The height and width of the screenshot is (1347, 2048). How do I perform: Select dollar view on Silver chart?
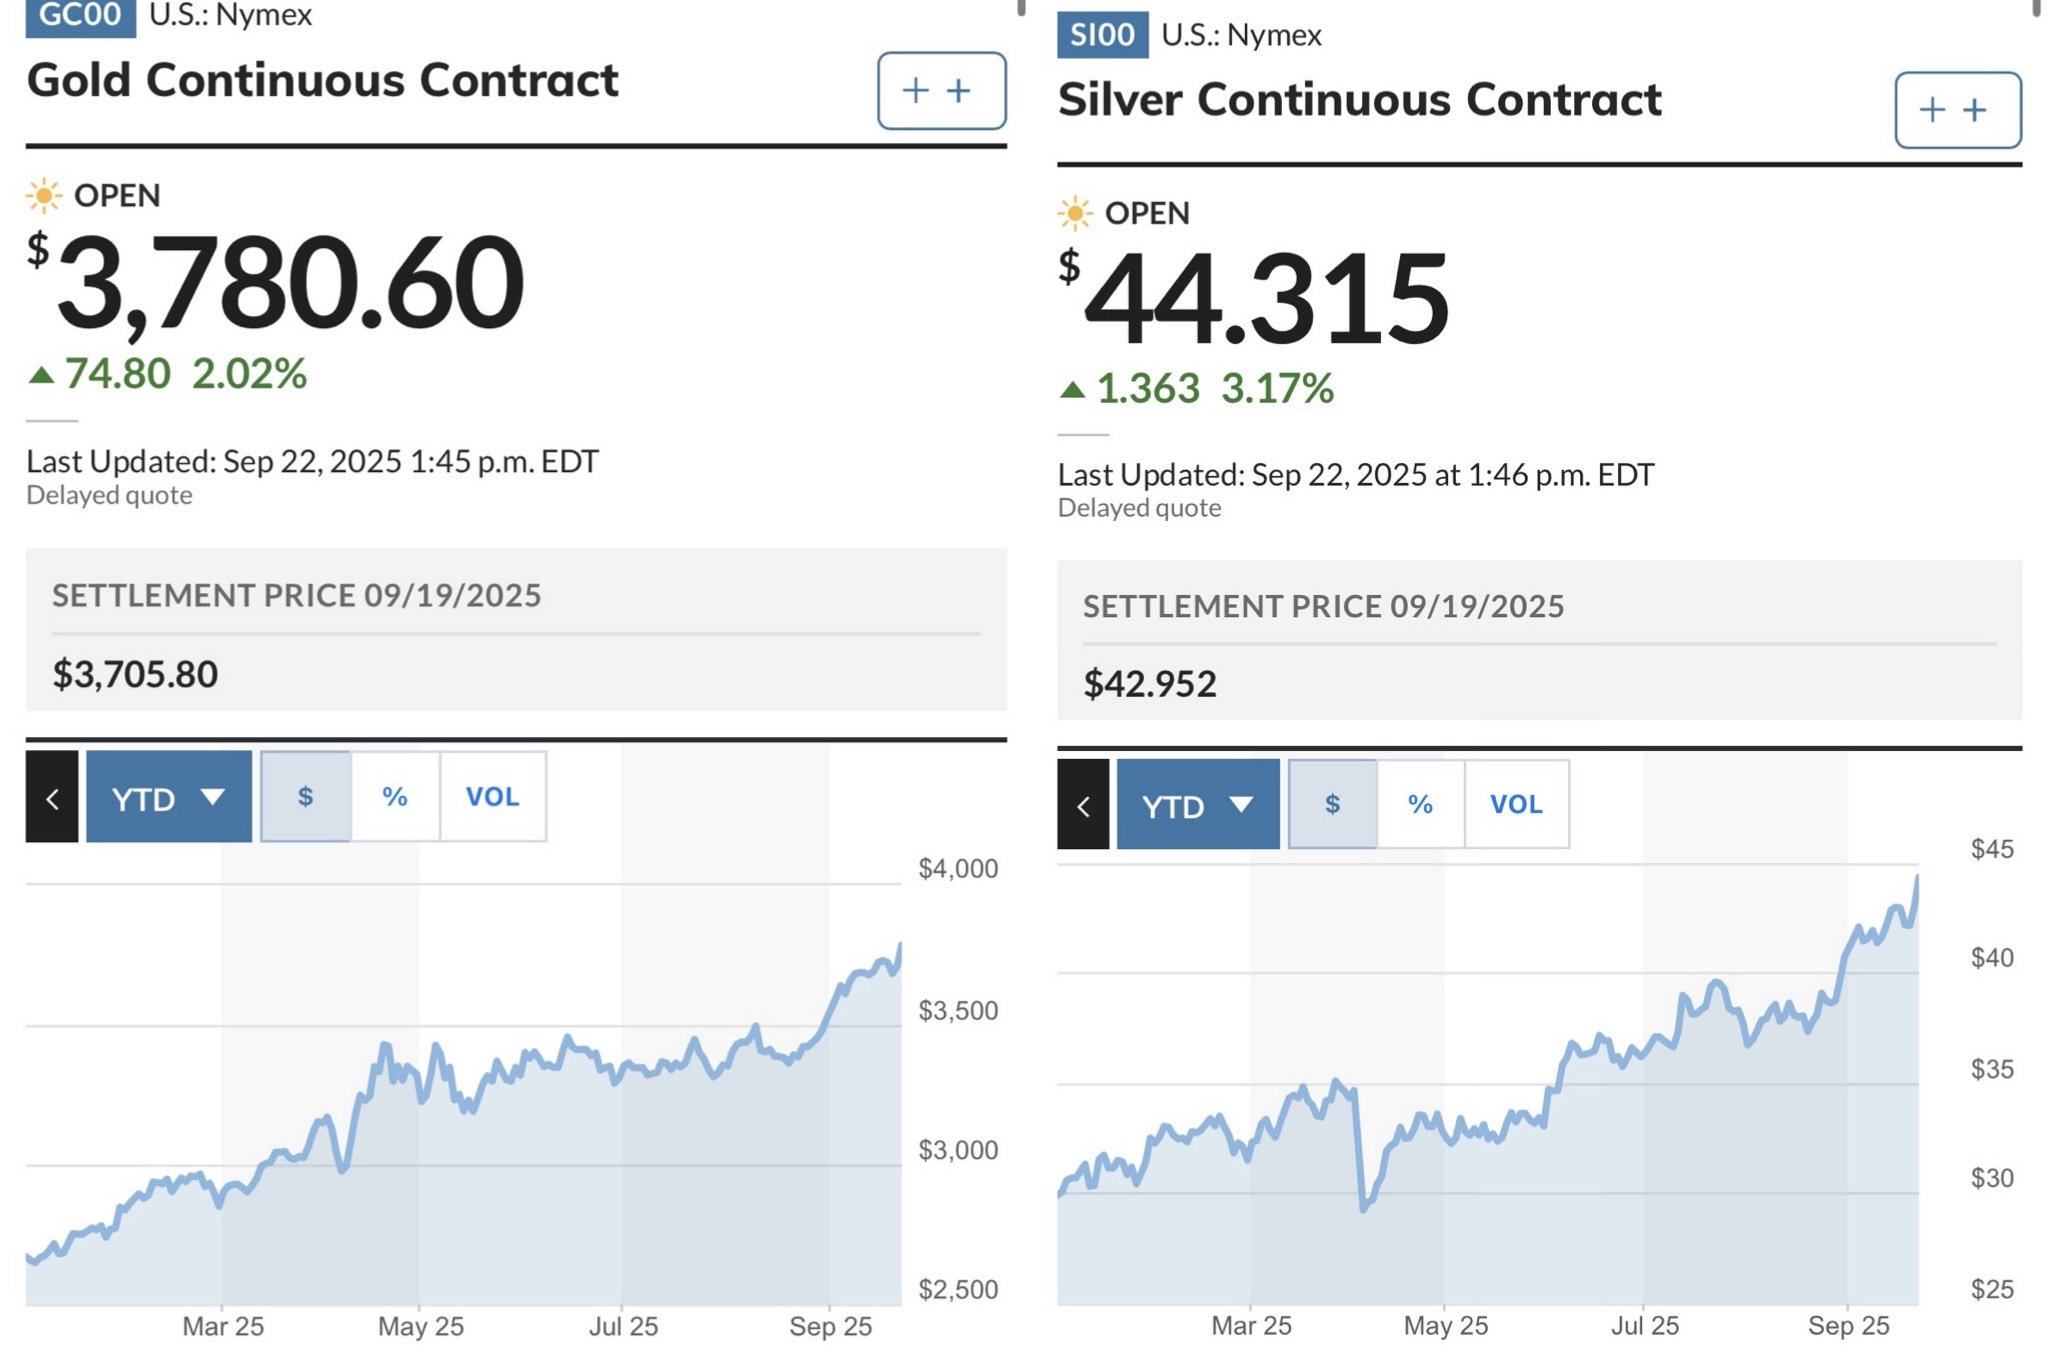[1332, 805]
